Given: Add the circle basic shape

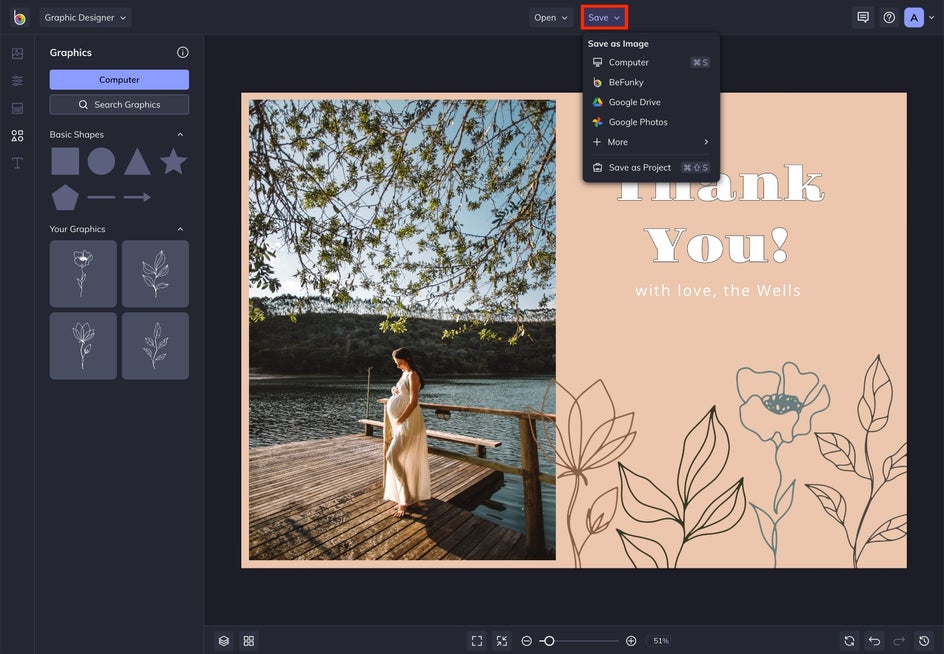Looking at the screenshot, I should coord(101,161).
